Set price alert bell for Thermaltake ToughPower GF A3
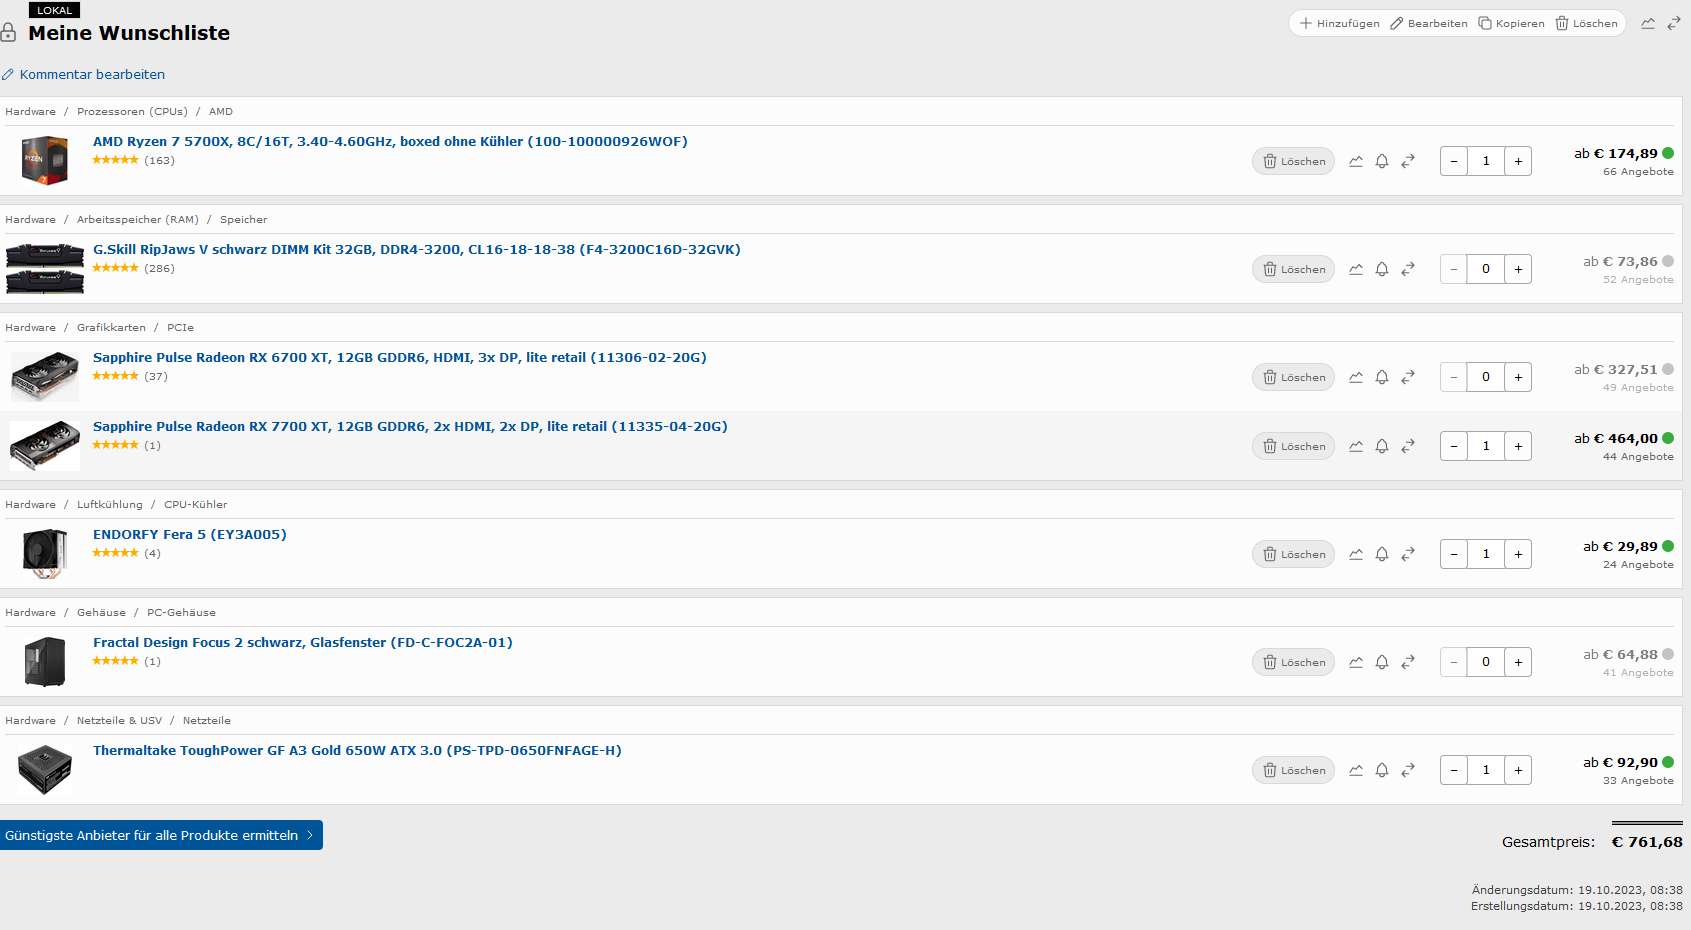Screen dimensions: 1691x930 (1382, 770)
